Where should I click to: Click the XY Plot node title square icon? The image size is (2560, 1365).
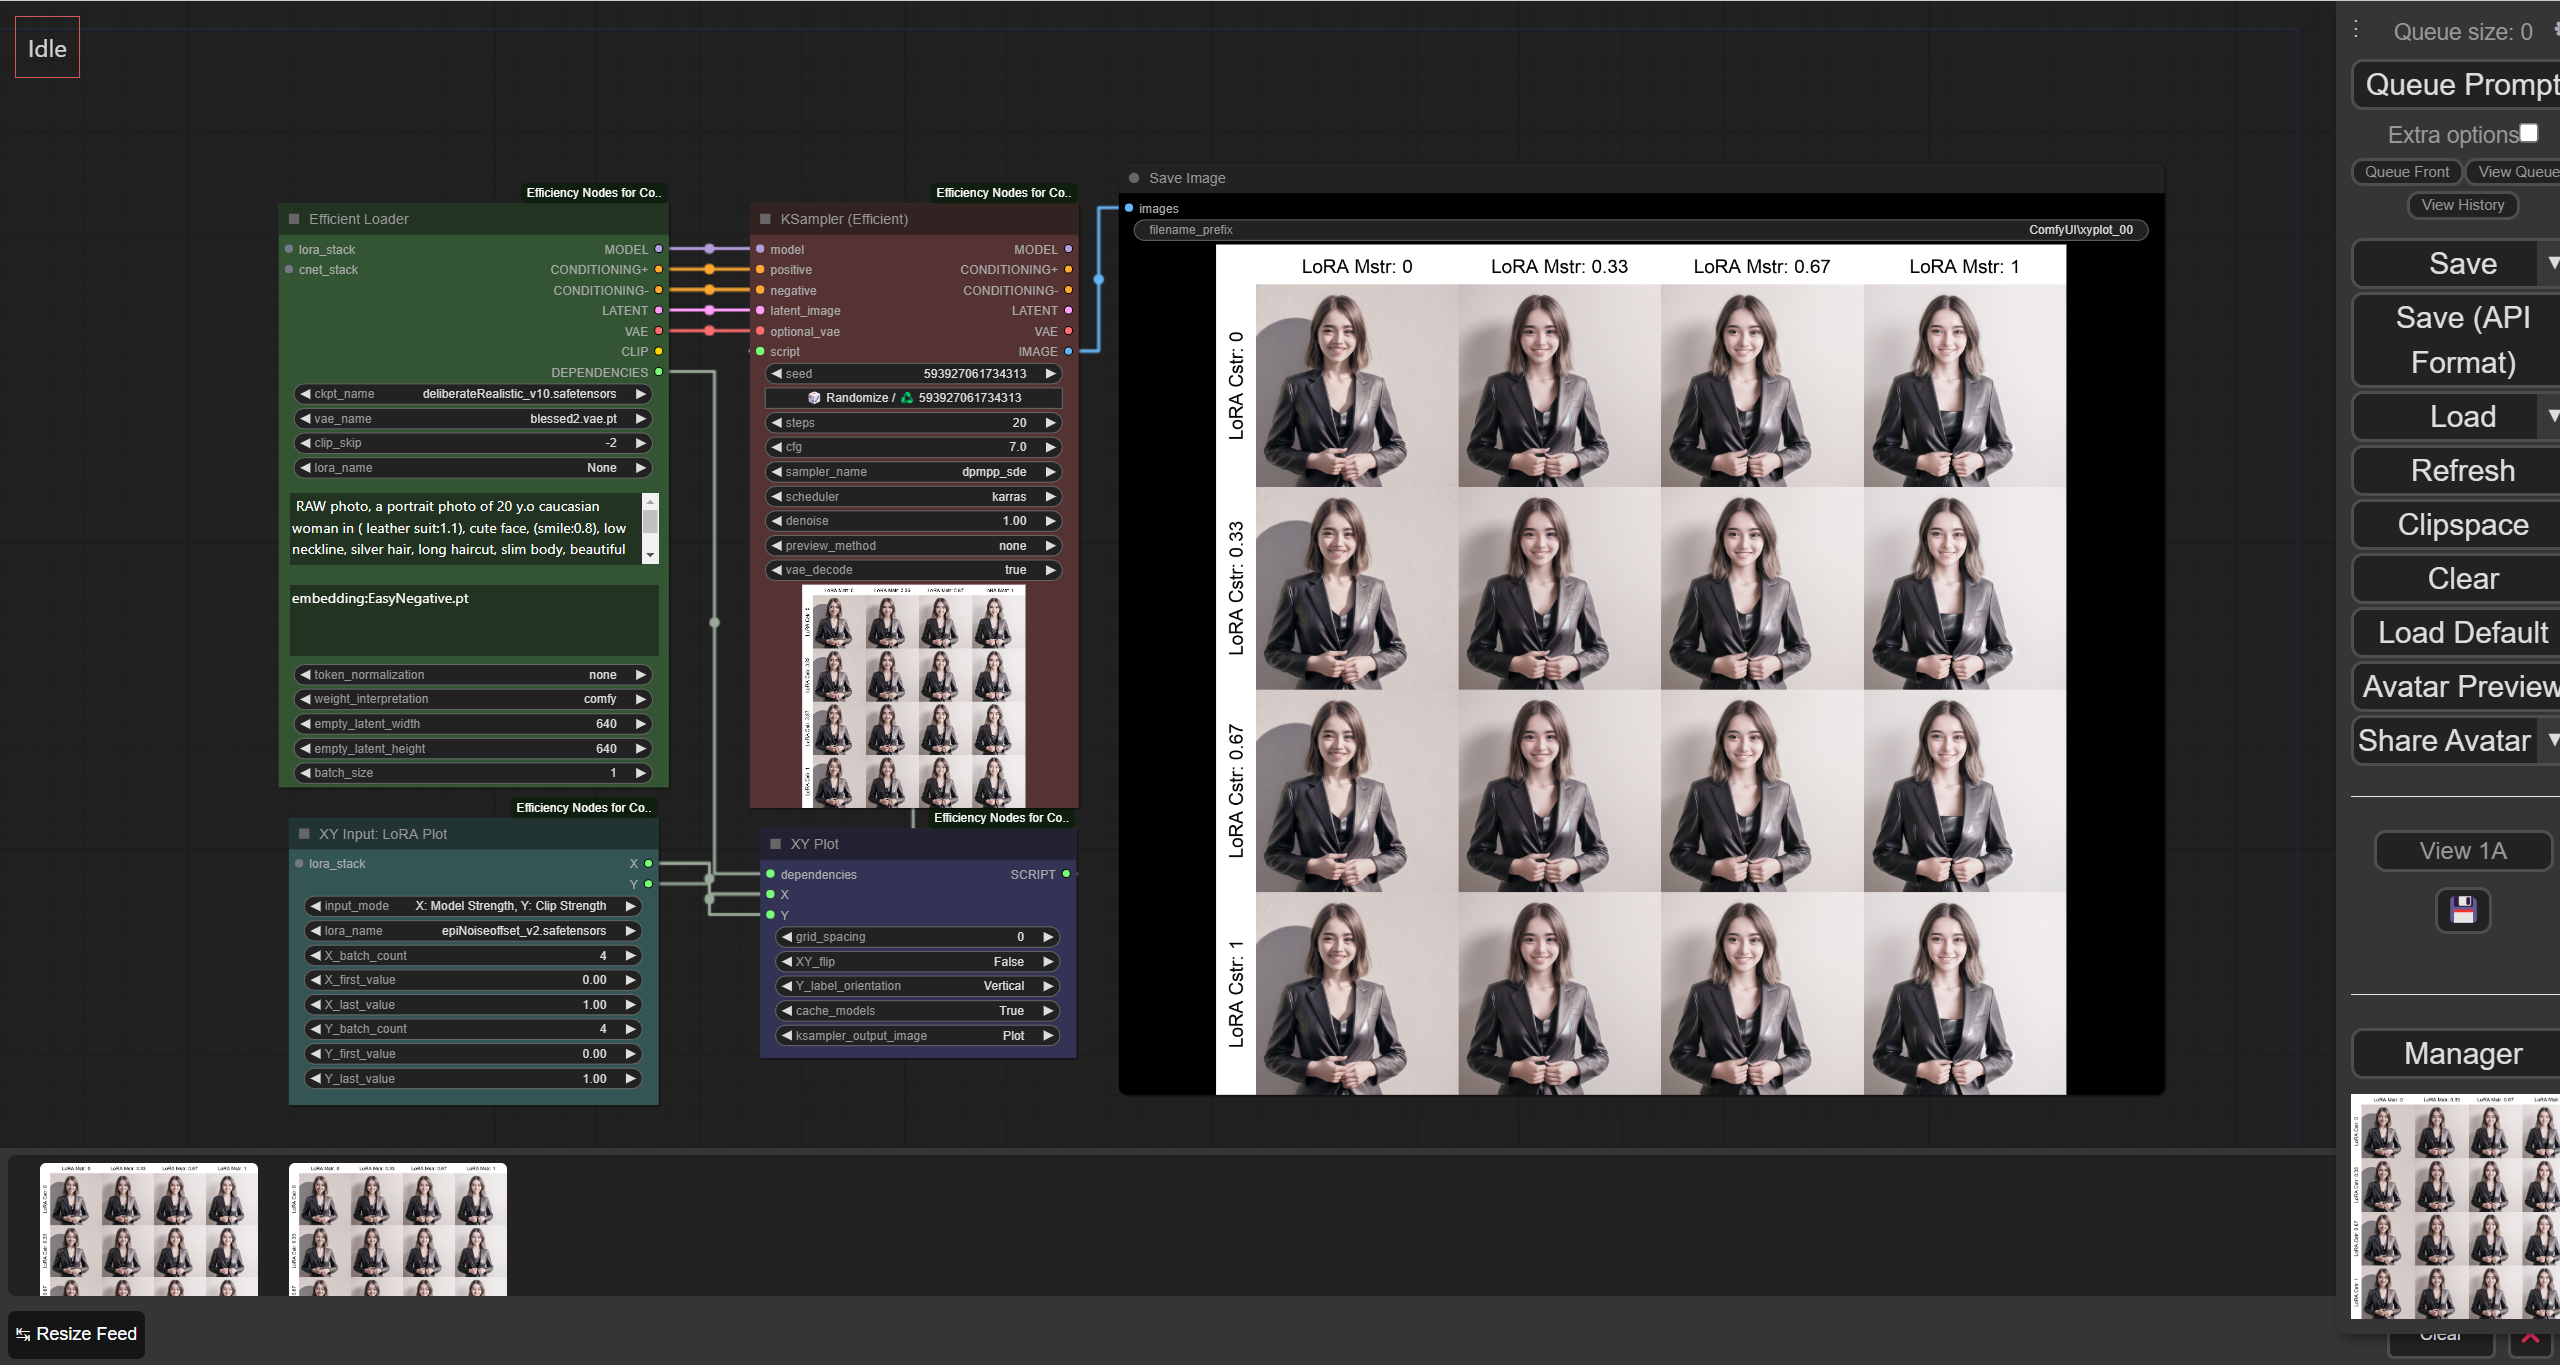point(775,844)
